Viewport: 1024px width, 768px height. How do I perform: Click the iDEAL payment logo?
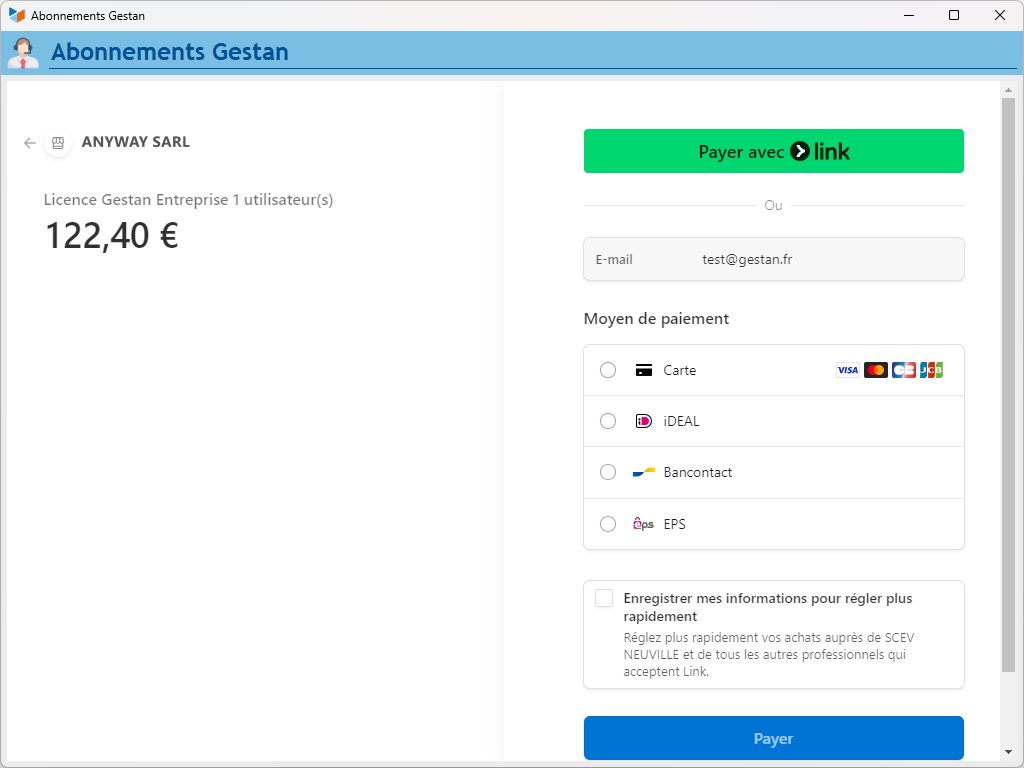click(x=644, y=421)
